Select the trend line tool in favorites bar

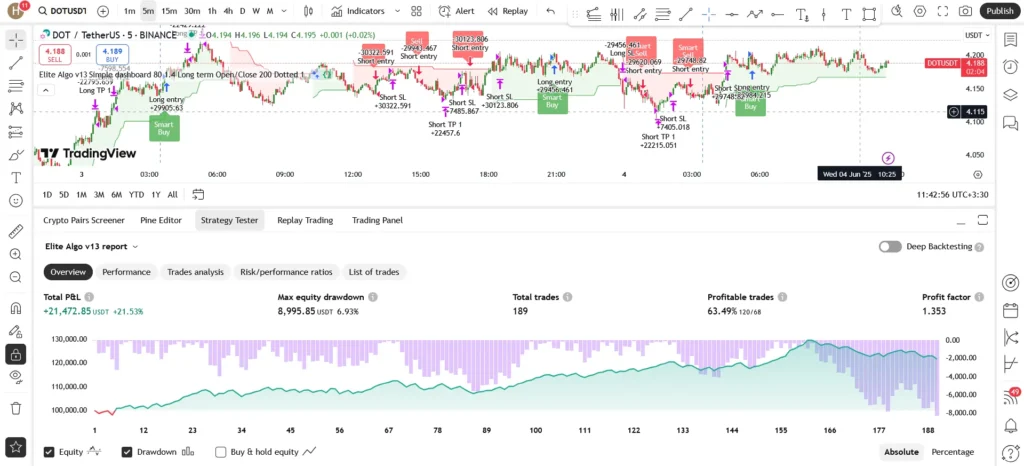point(685,14)
